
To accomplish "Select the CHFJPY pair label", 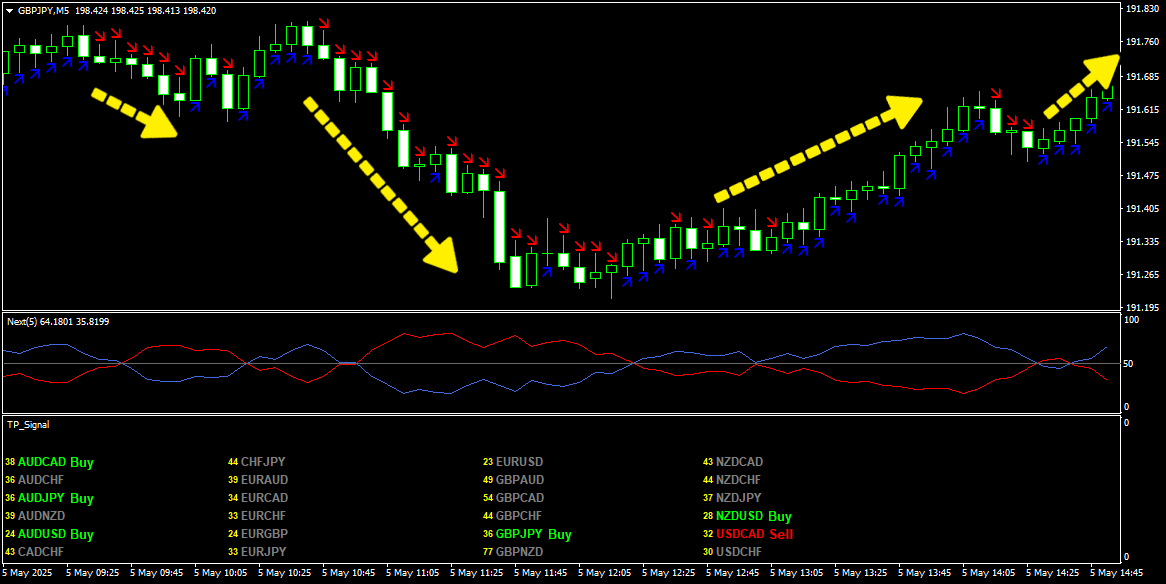I will (x=263, y=462).
